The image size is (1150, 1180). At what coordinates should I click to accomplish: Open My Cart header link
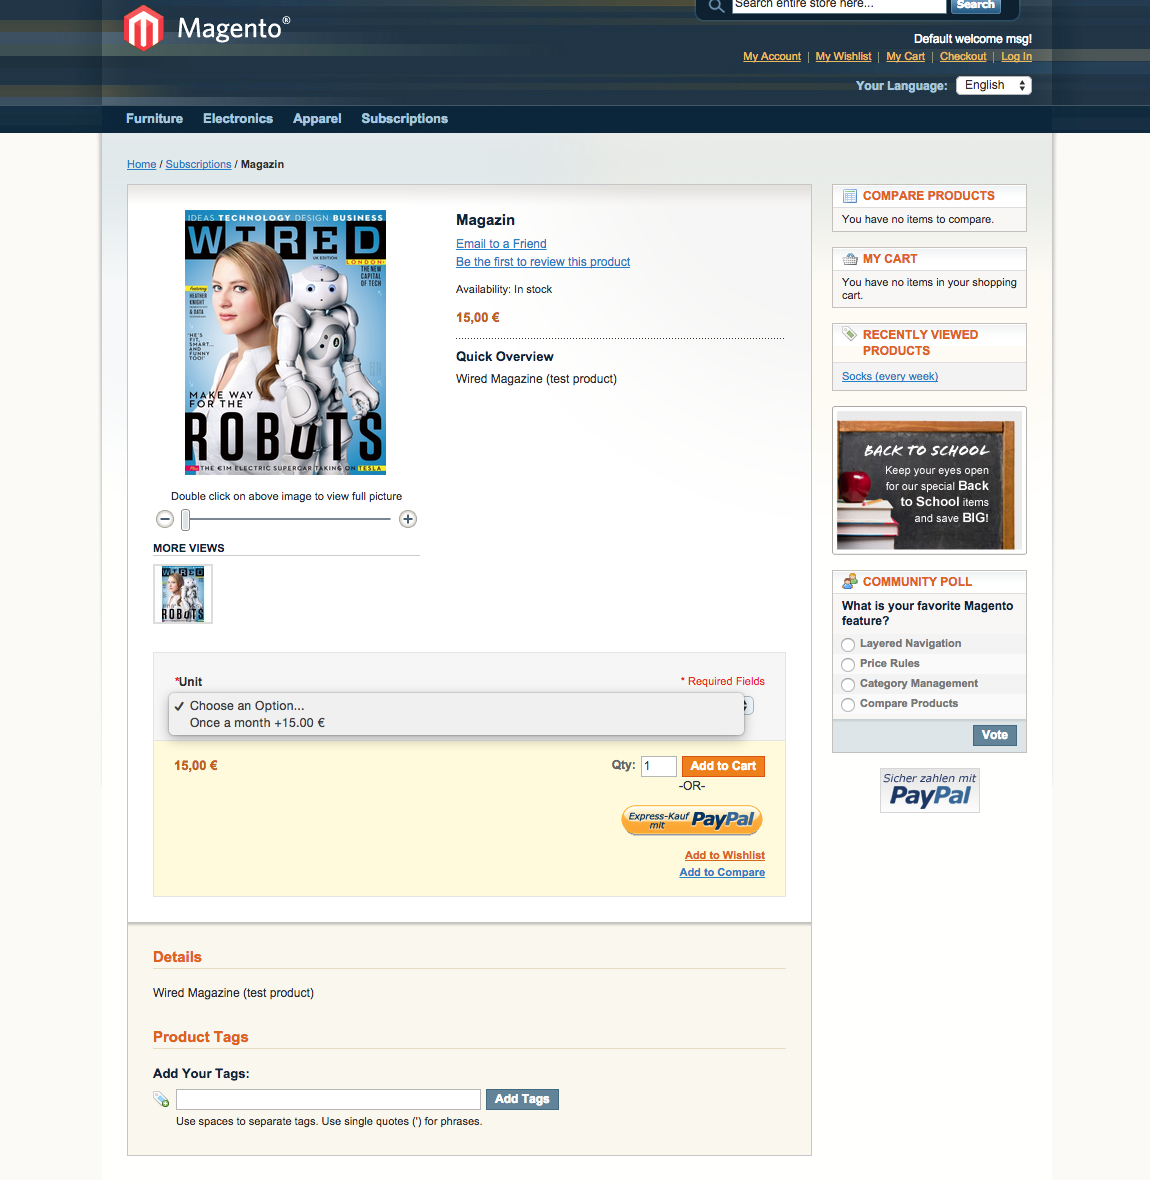coord(905,56)
